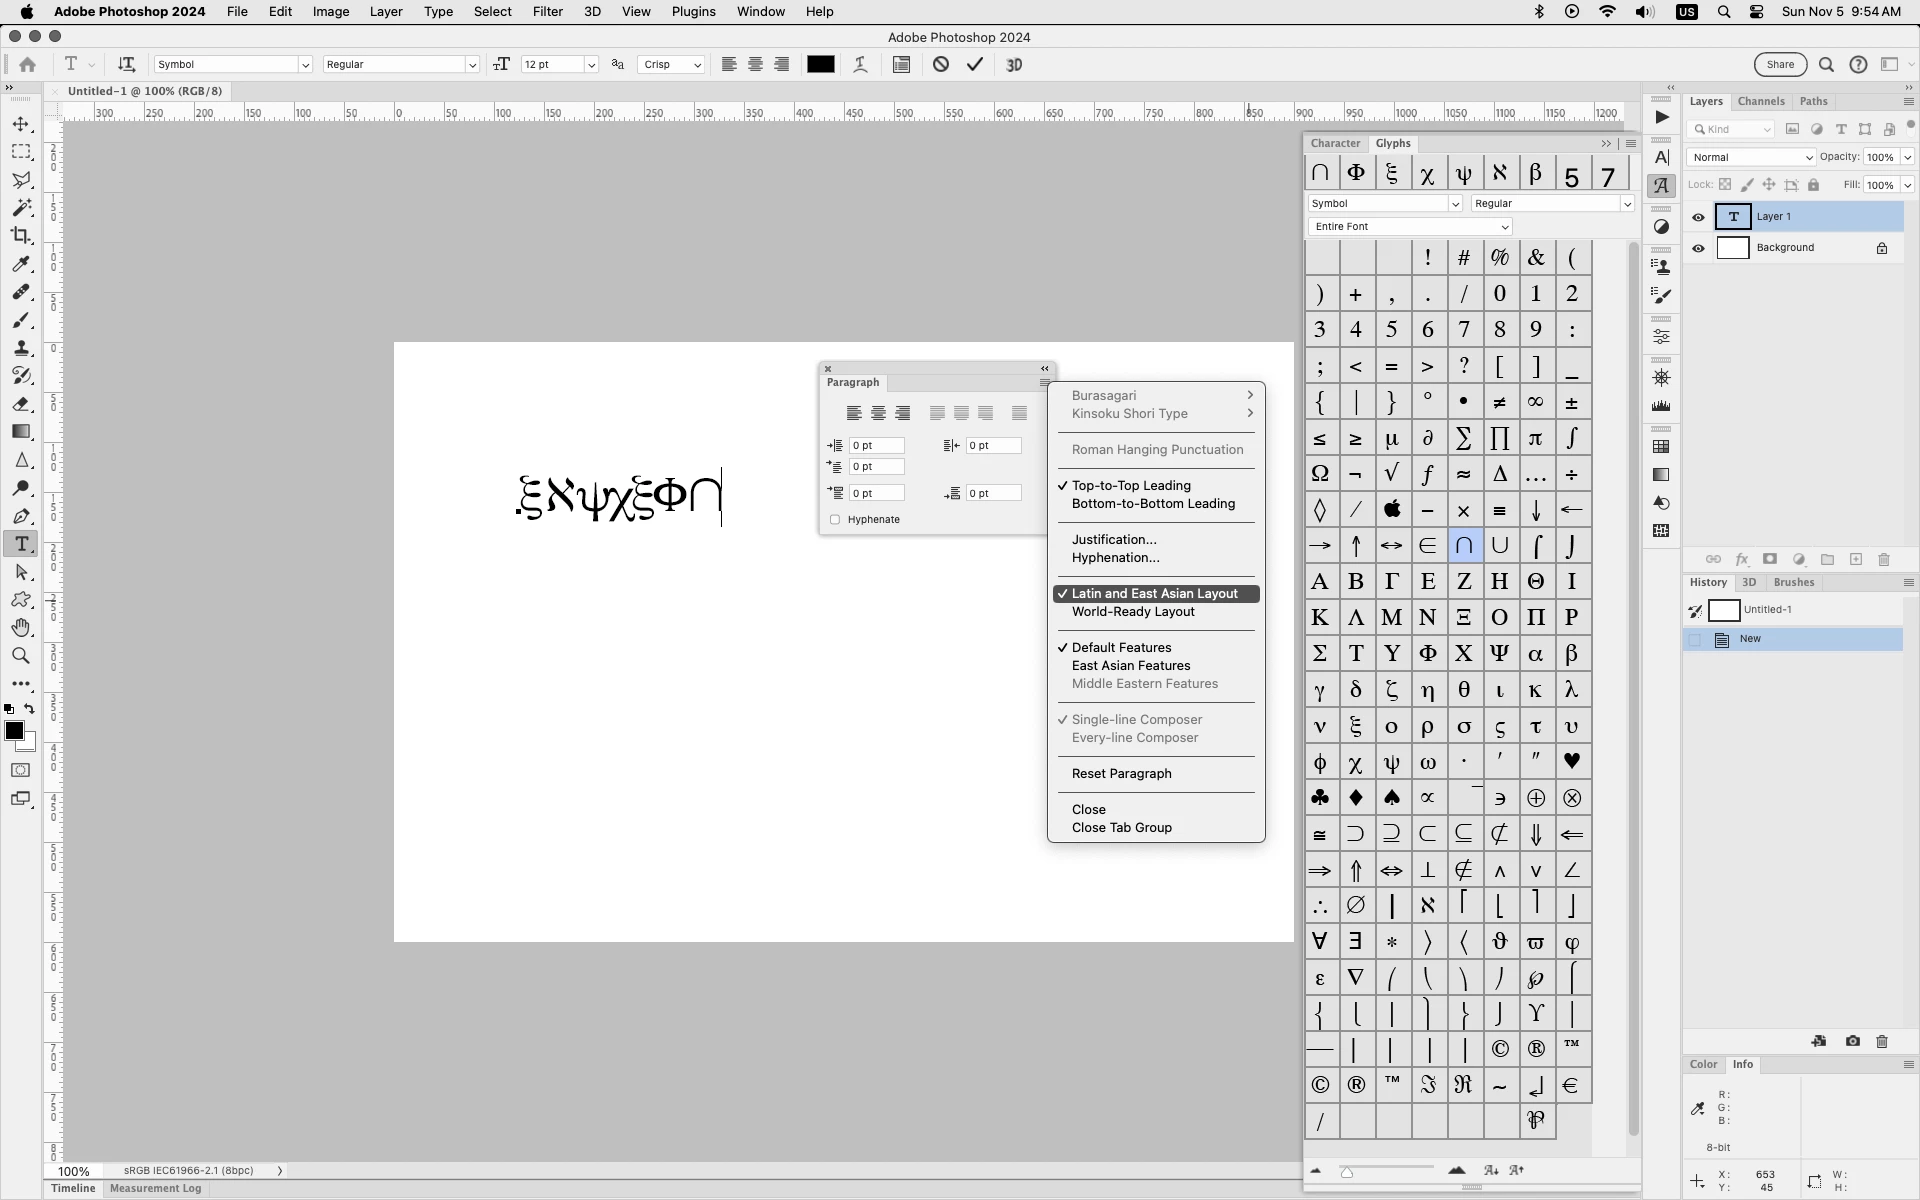Select the Magic Wand tool
This screenshot has width=1920, height=1200.
(x=21, y=208)
